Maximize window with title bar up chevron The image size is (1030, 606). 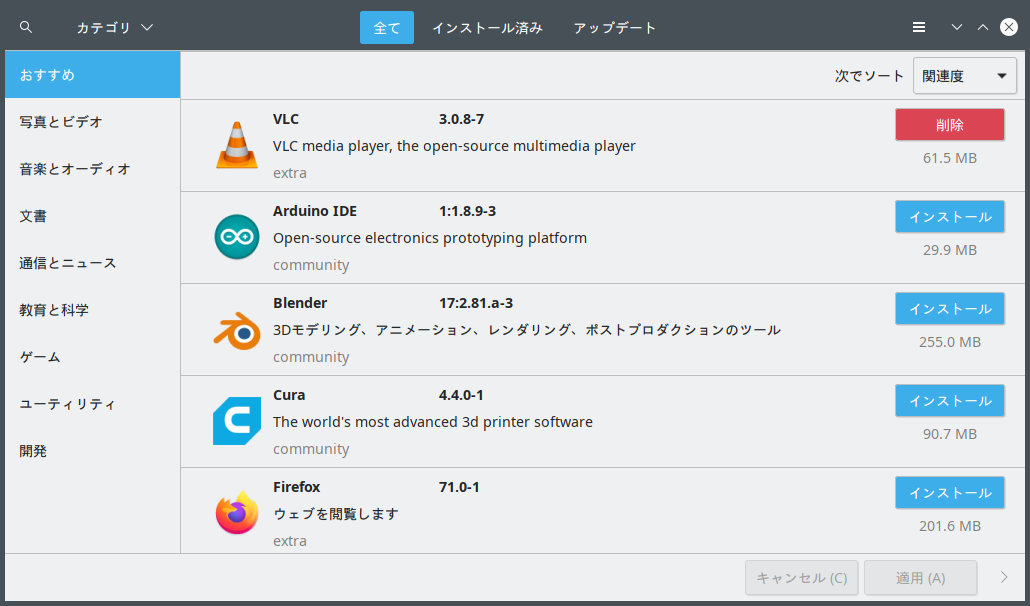pyautogui.click(x=983, y=27)
